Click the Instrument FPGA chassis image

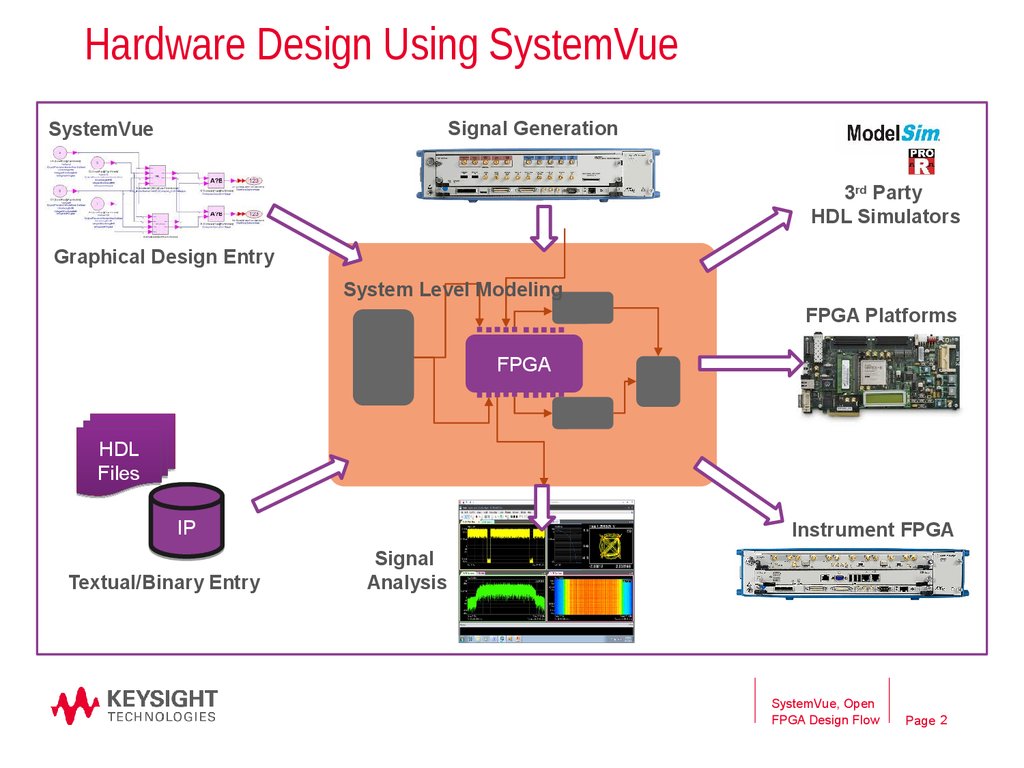tap(852, 573)
